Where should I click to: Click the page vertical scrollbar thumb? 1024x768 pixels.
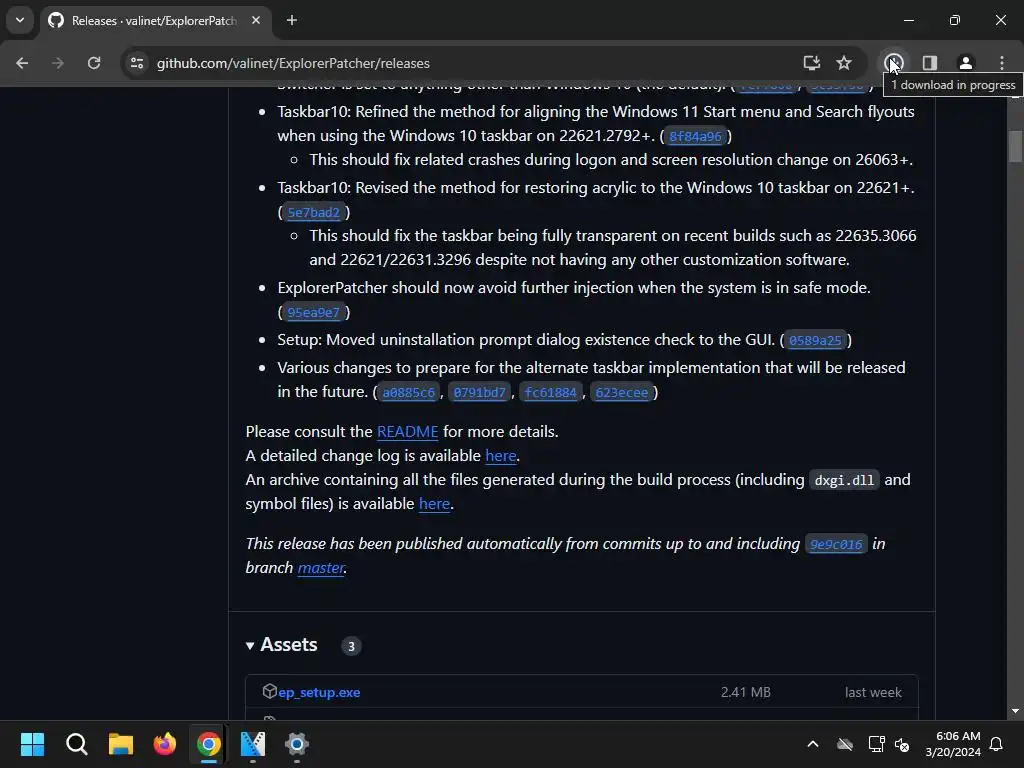pyautogui.click(x=1014, y=146)
